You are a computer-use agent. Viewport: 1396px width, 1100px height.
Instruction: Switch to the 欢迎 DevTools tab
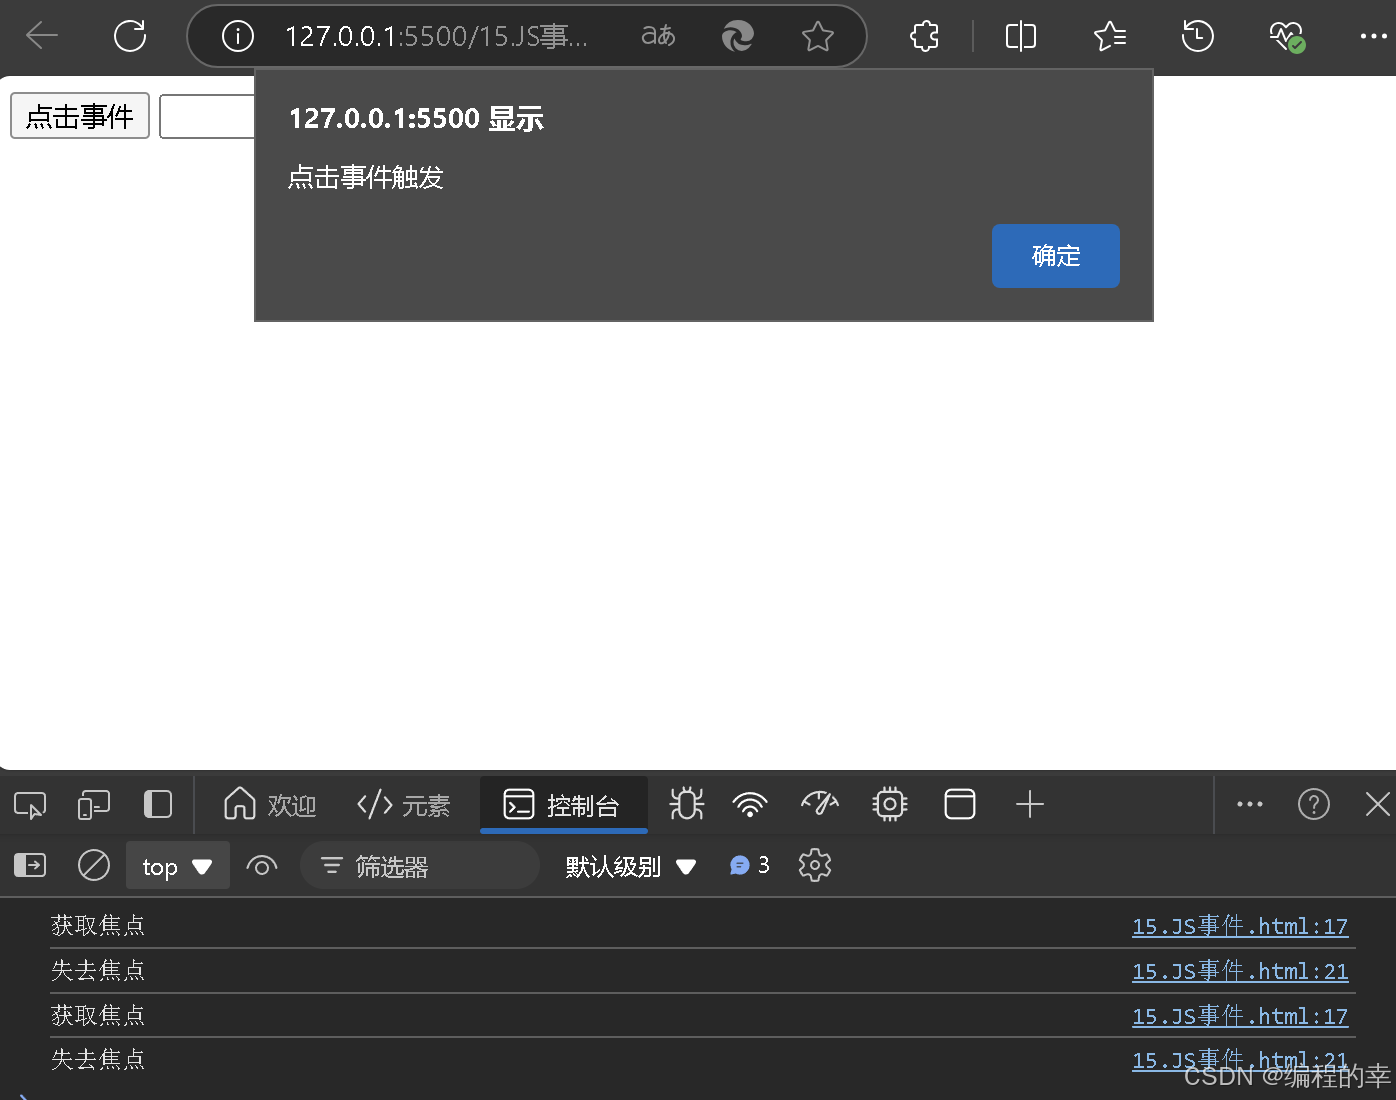coord(270,804)
